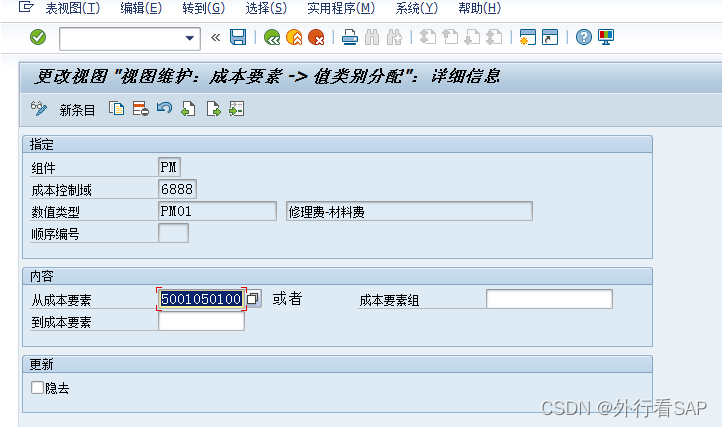
Task: Open Find with the binoculars icon
Action: point(372,37)
